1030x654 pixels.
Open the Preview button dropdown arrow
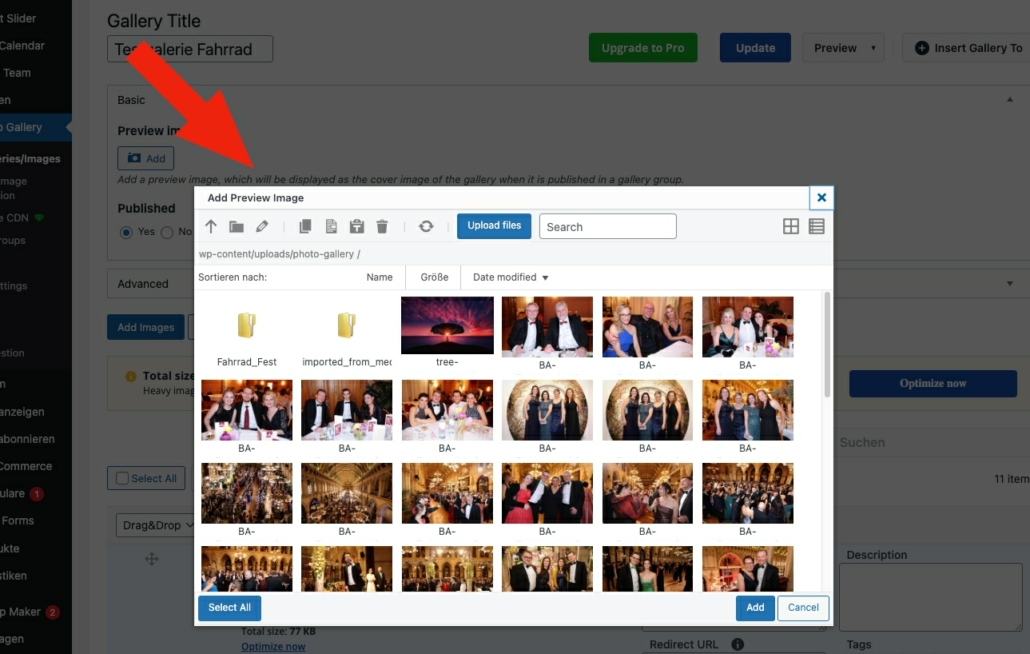[873, 48]
